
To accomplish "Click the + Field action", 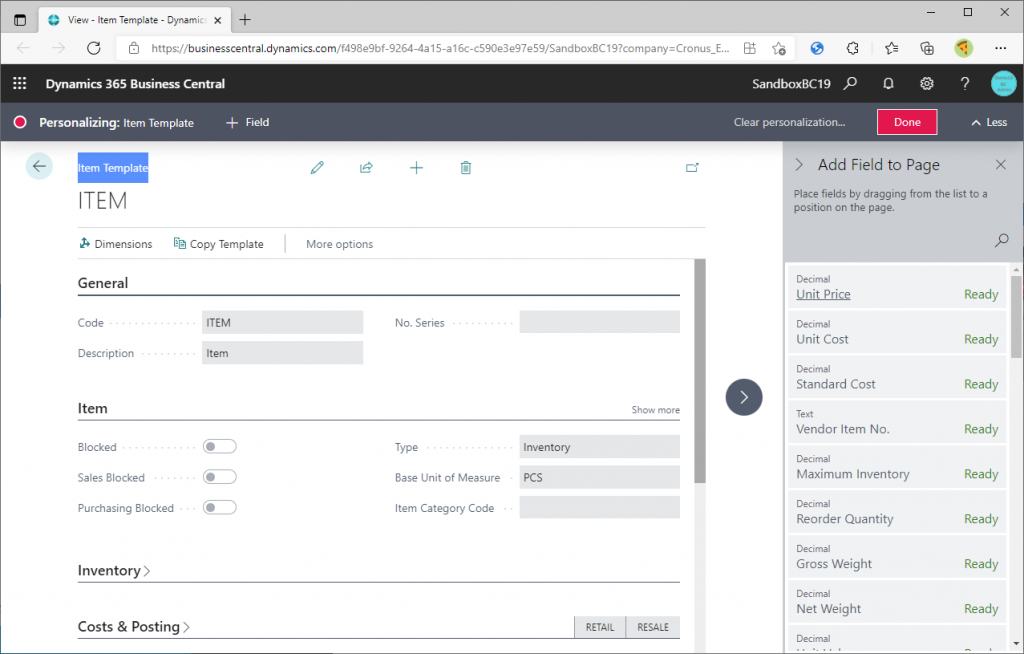I will (248, 122).
